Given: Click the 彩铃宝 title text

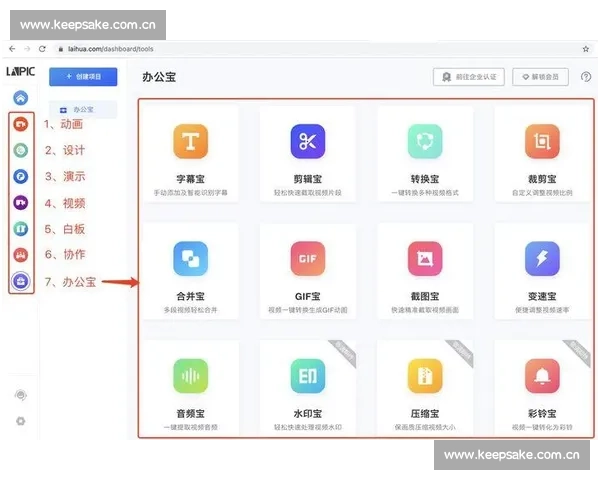Looking at the screenshot, I should click(x=542, y=414).
